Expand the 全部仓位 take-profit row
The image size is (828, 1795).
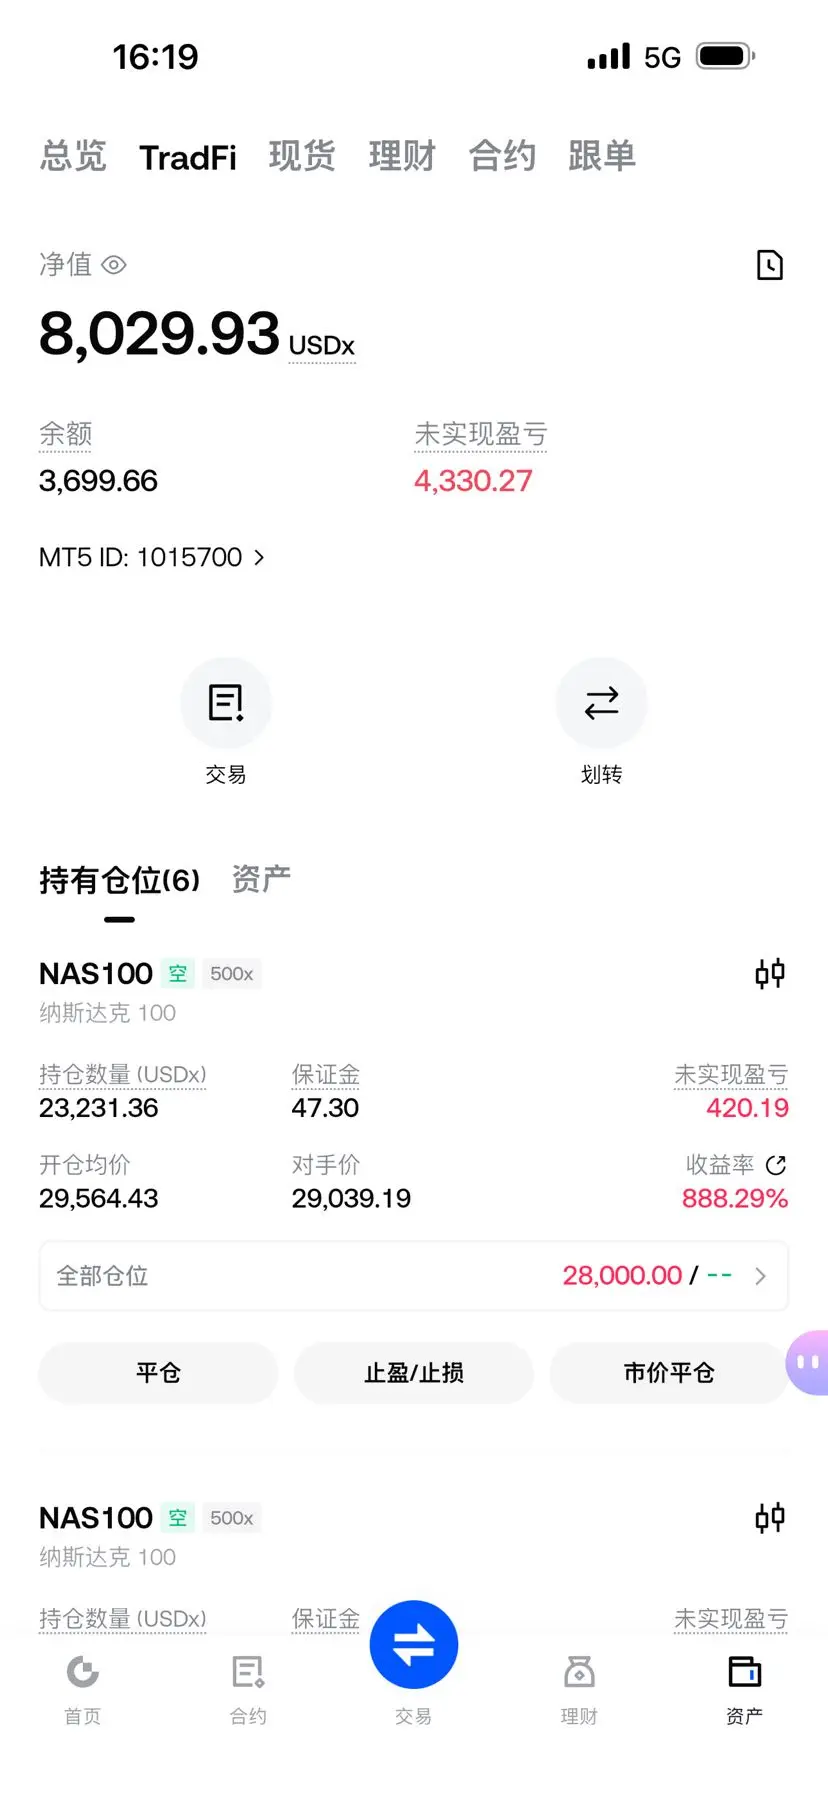click(x=414, y=1276)
